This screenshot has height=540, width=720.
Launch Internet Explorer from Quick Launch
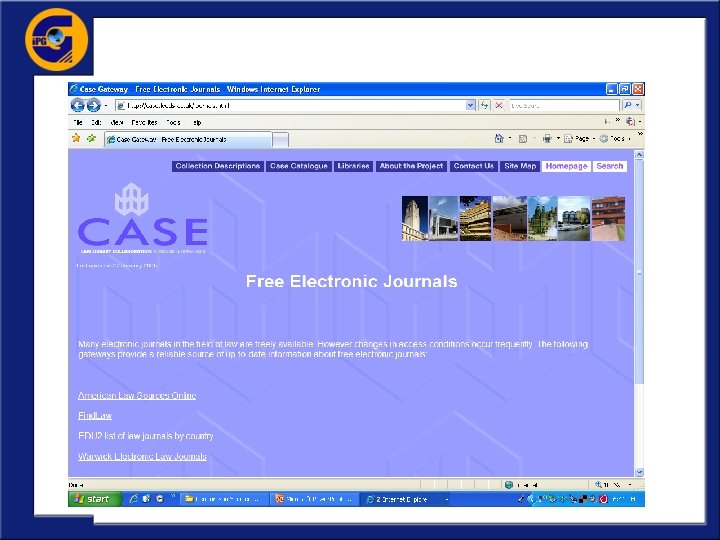[x=133, y=499]
